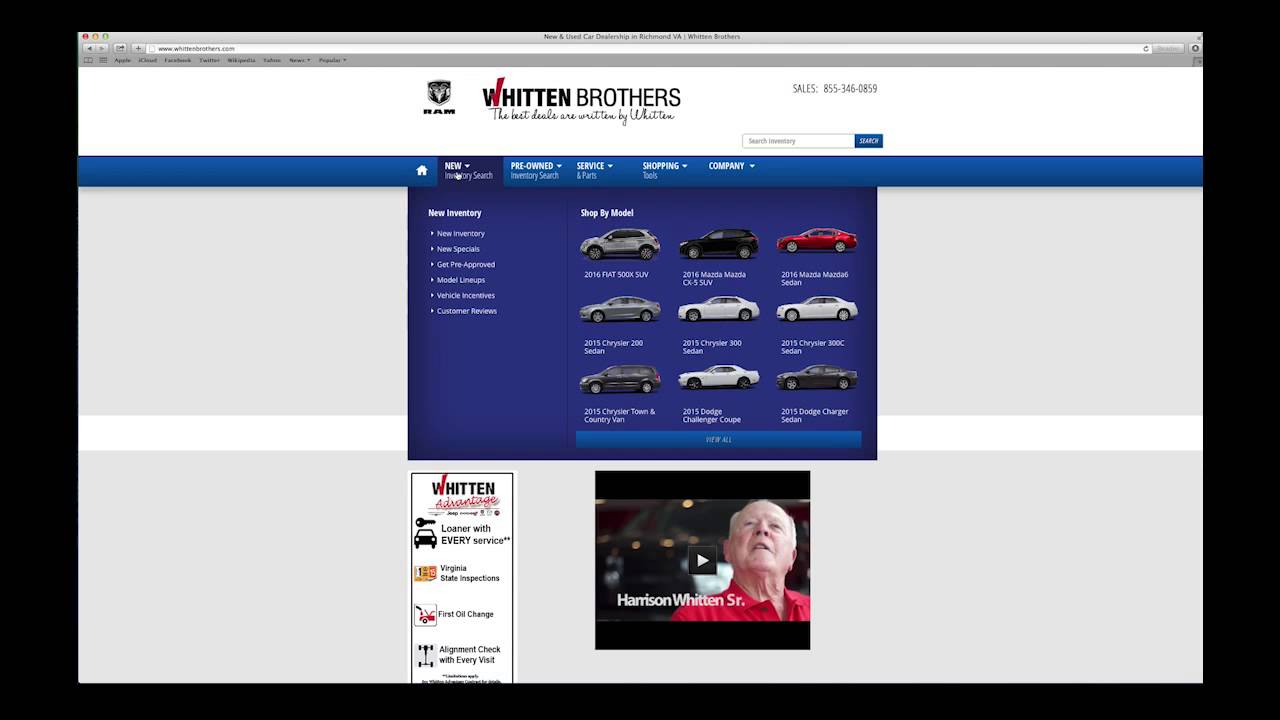Go back in Safari history
Image resolution: width=1280 pixels, height=720 pixels.
[x=89, y=48]
